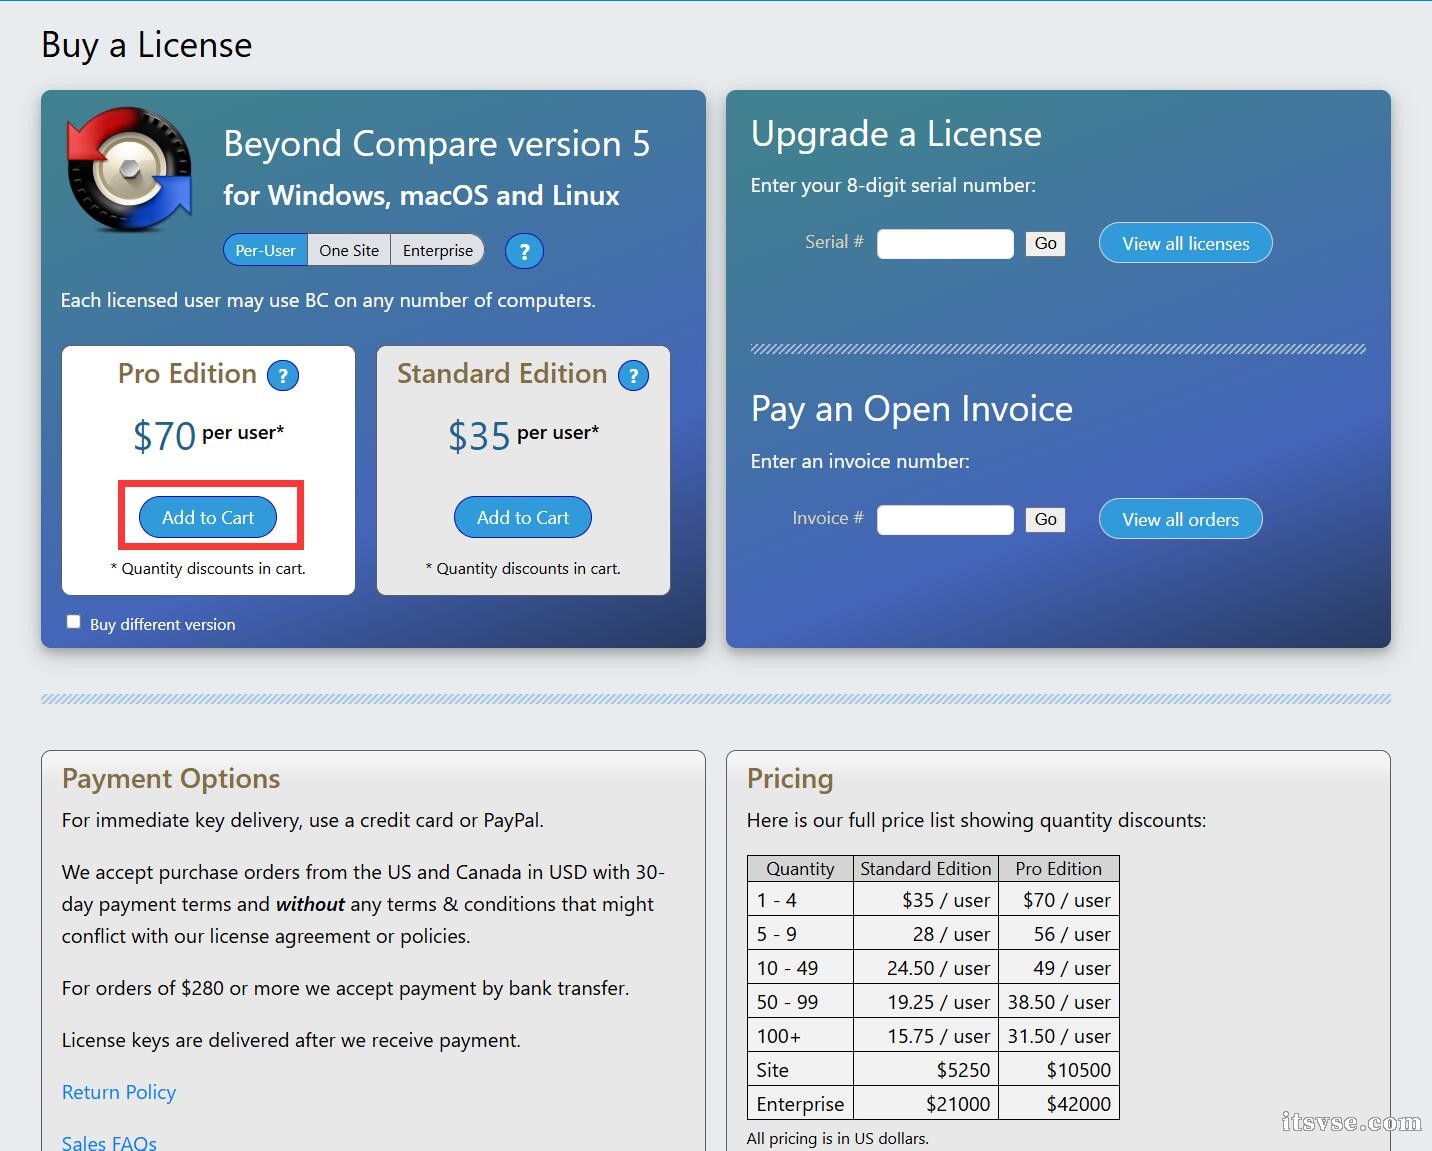Select the Per-User license option
Screen dimensions: 1432x1151
[x=265, y=251]
